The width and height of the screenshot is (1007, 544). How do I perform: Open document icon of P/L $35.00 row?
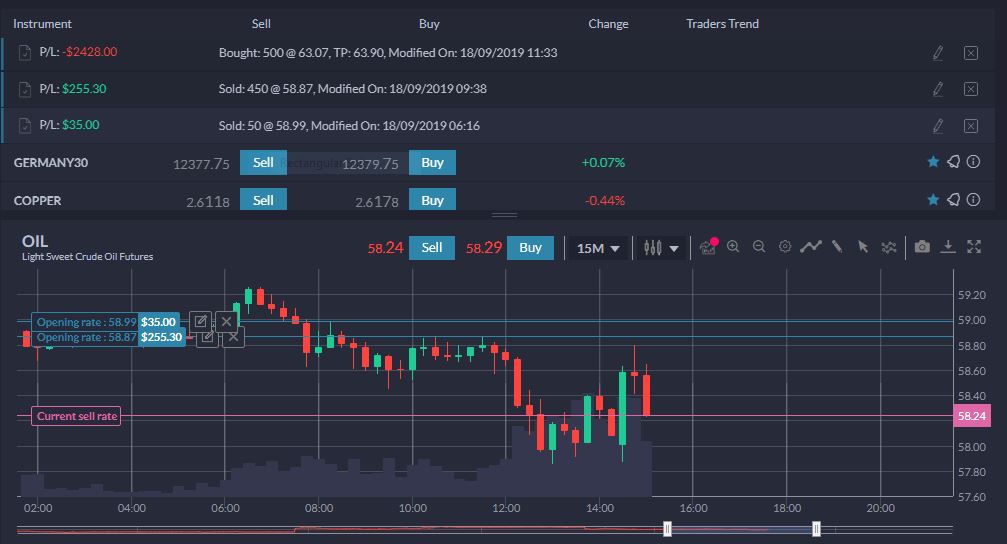click(25, 126)
